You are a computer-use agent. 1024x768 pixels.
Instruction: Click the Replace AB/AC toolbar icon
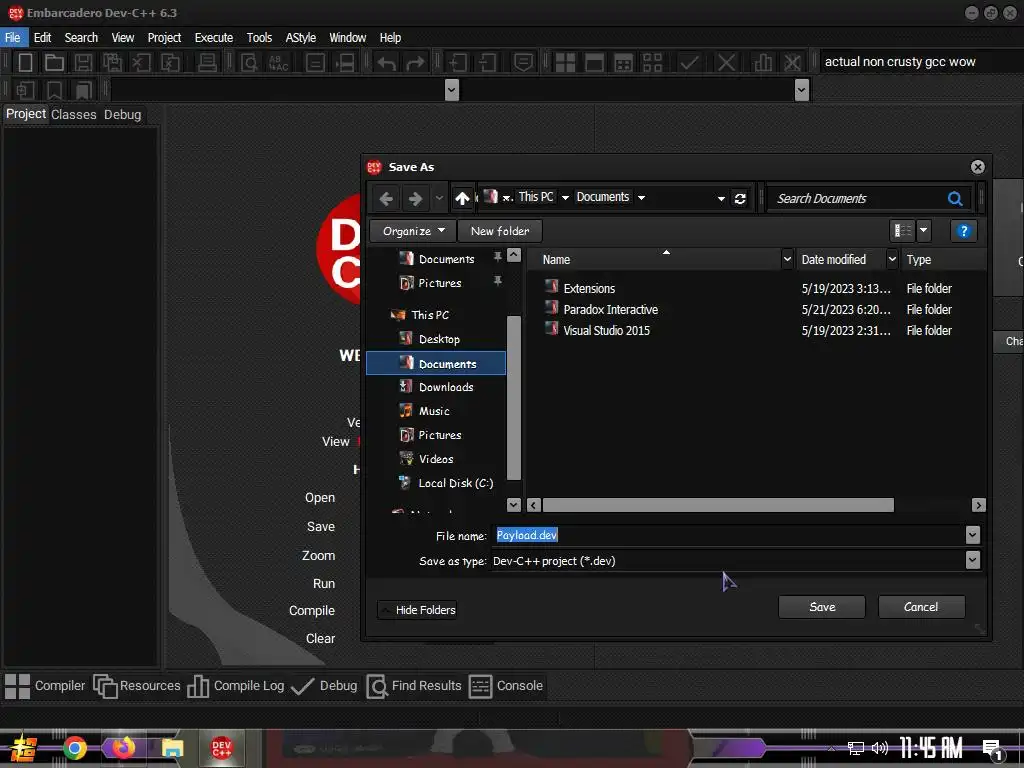[278, 63]
